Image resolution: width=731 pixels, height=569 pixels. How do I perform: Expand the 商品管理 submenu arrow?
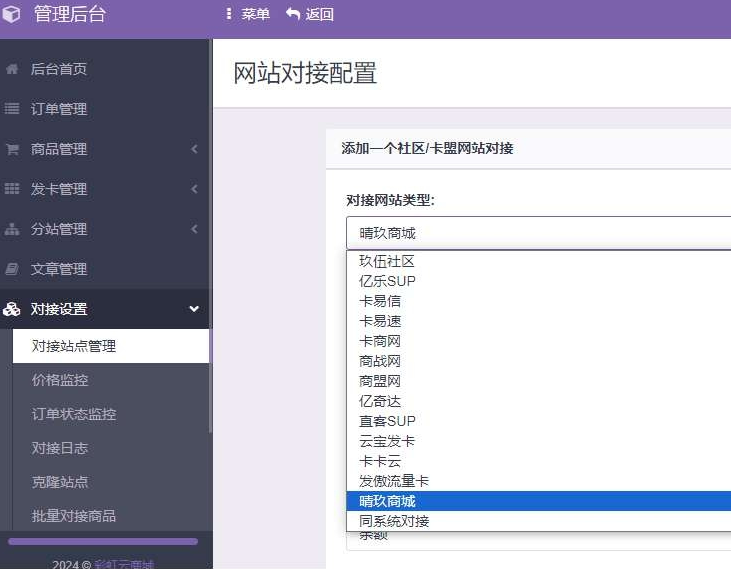[194, 149]
